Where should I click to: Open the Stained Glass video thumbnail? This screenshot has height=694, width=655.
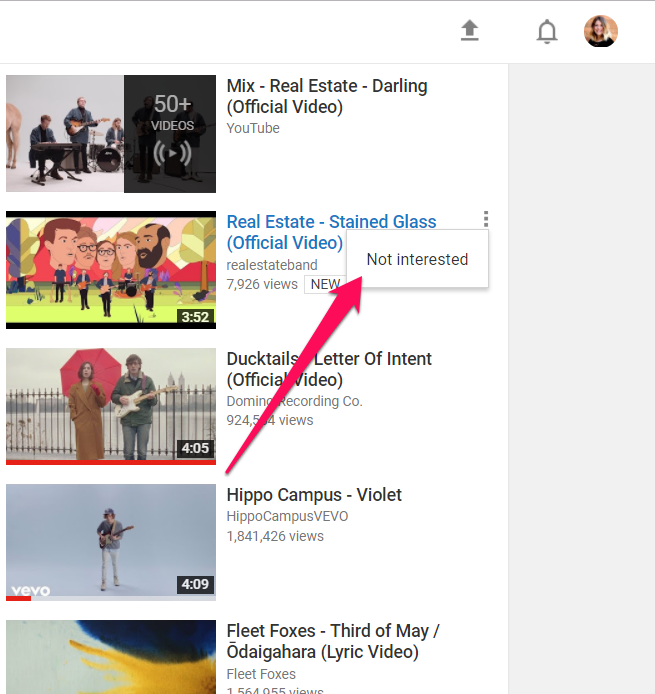coord(111,270)
